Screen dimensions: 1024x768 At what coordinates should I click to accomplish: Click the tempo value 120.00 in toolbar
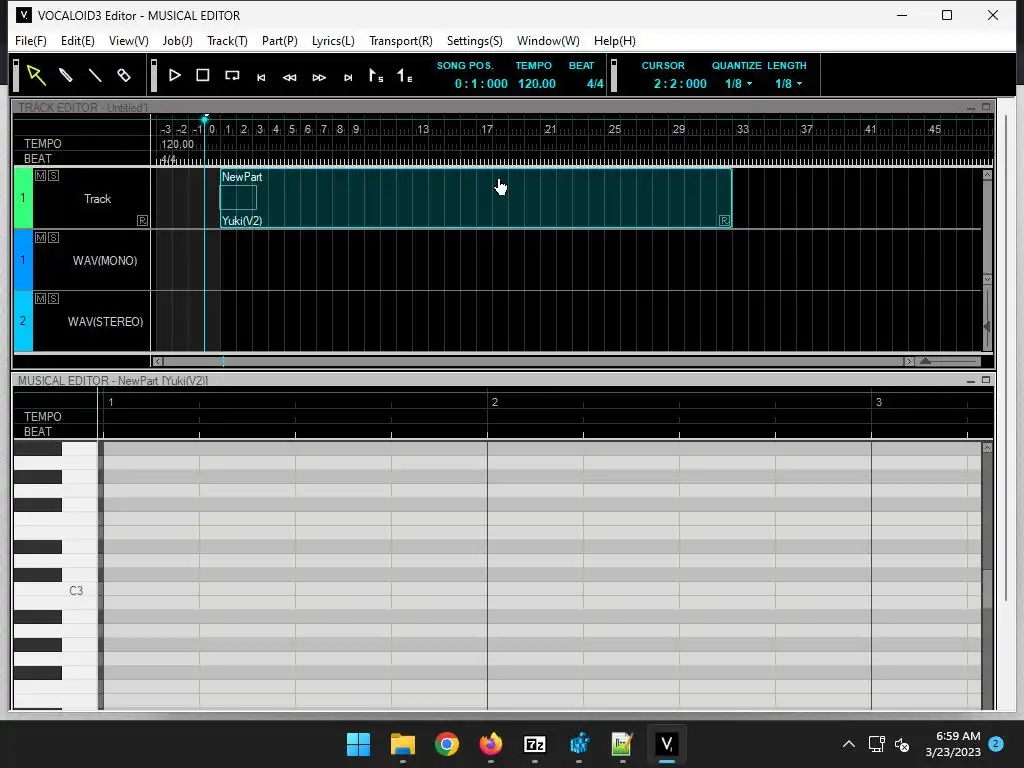pos(537,84)
